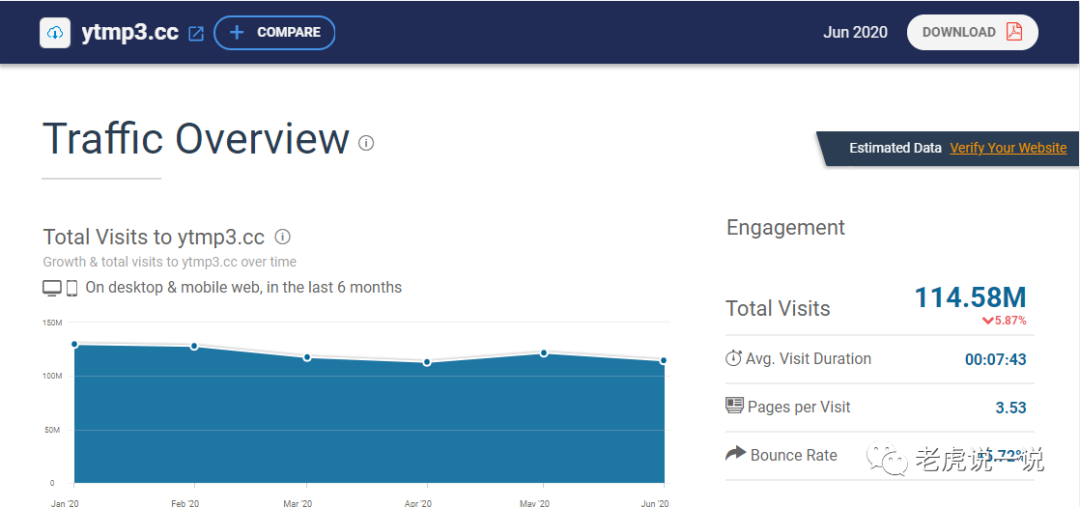
Task: Click the COMPARE button
Action: coord(274,32)
